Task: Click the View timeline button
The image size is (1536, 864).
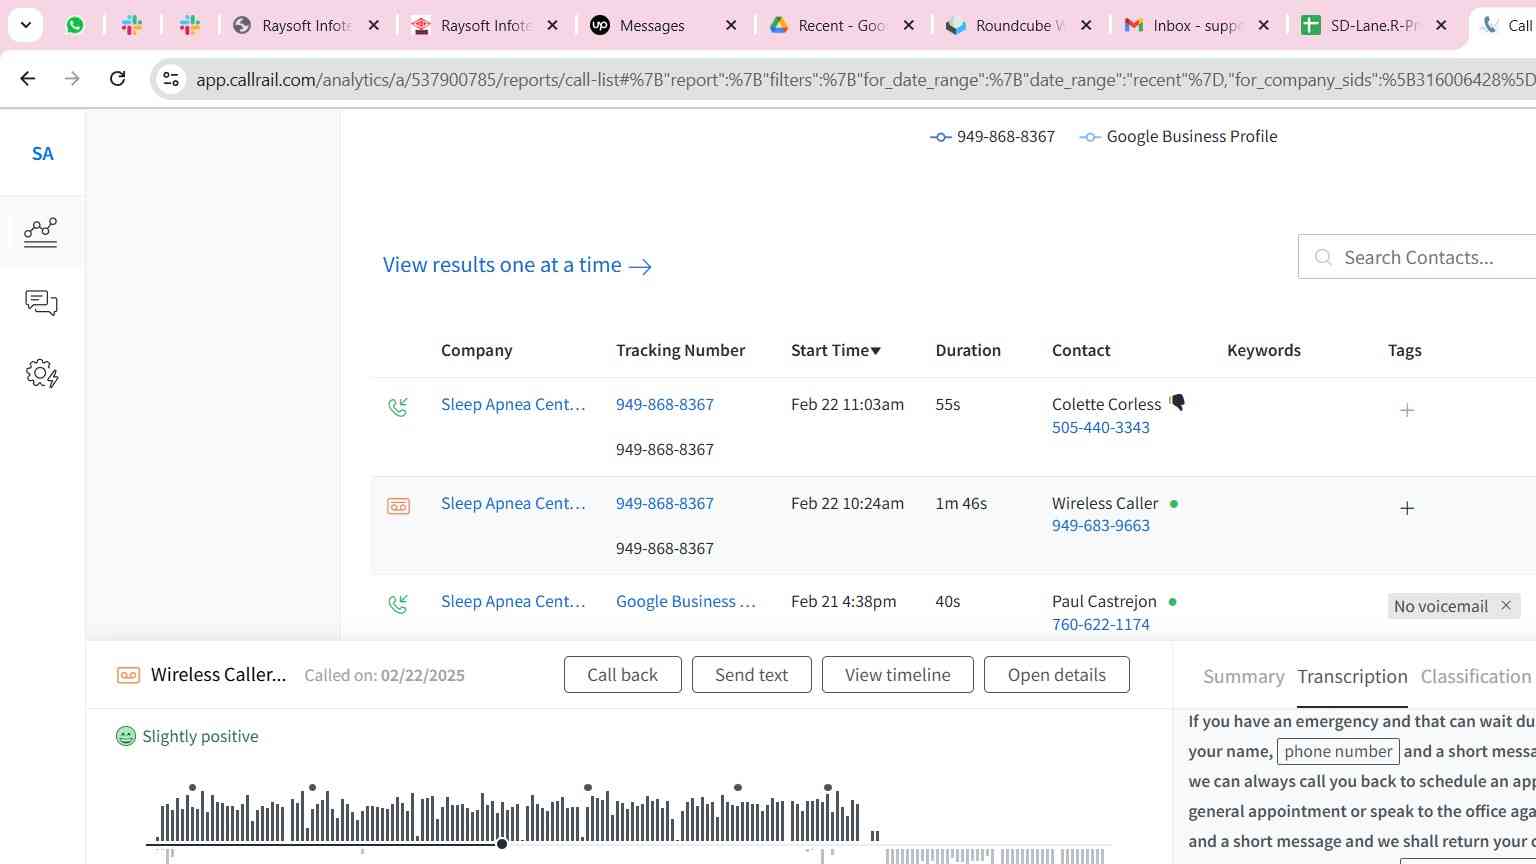Action: pos(897,675)
